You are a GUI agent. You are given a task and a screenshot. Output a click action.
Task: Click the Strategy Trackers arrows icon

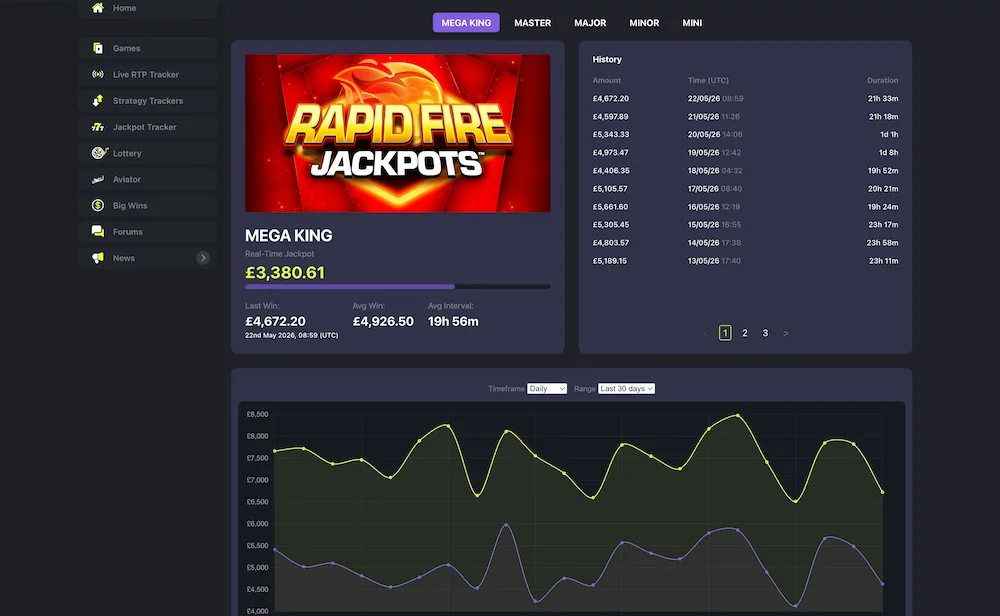coord(98,100)
